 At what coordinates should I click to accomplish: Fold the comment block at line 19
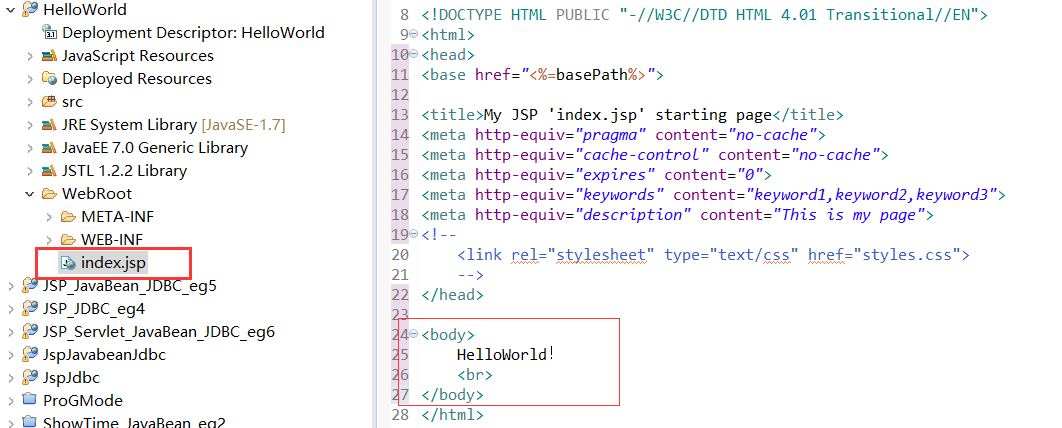[414, 234]
